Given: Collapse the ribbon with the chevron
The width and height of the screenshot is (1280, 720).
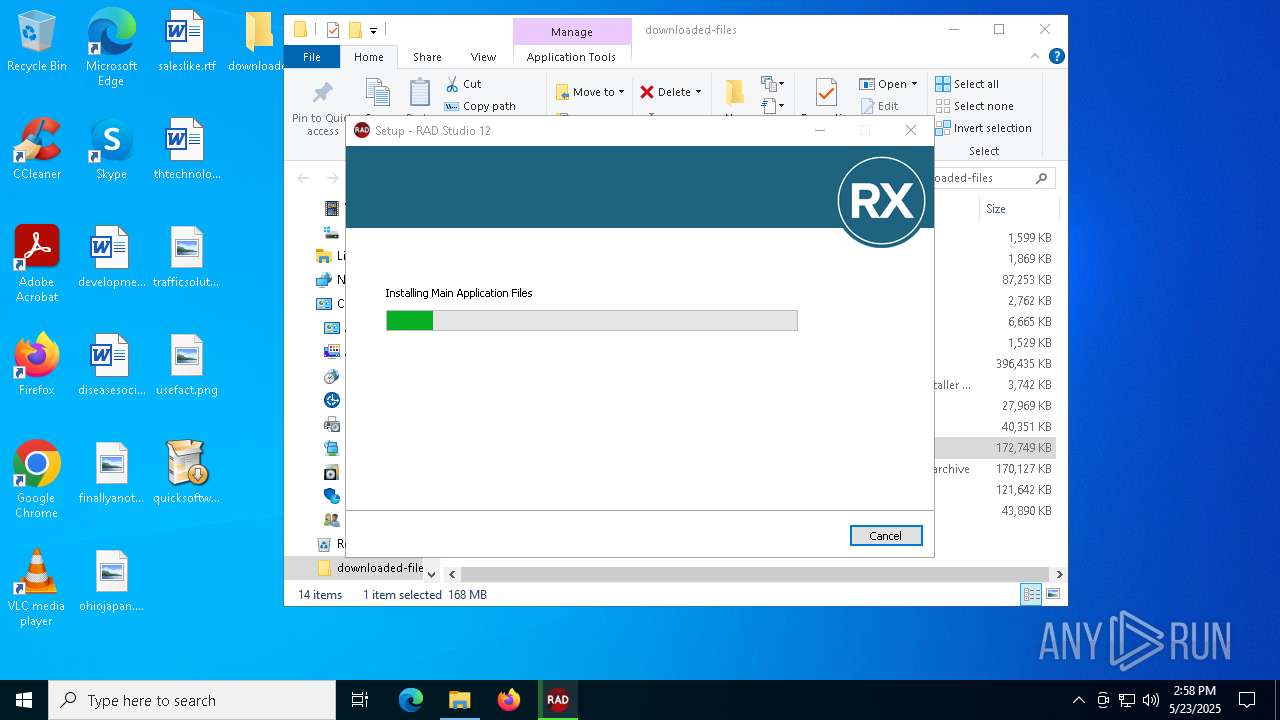Looking at the screenshot, I should pyautogui.click(x=1035, y=57).
